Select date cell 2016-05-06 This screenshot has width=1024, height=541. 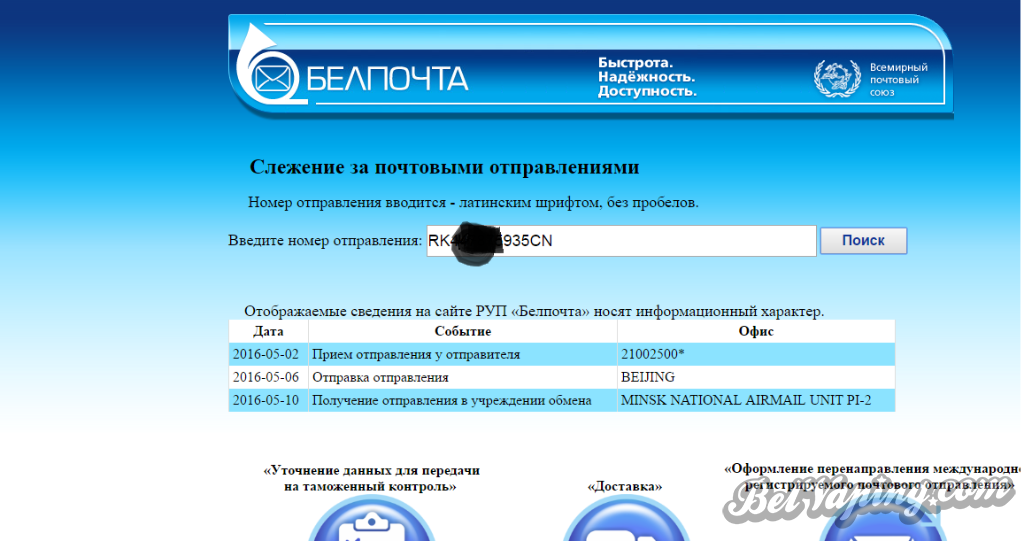[268, 377]
